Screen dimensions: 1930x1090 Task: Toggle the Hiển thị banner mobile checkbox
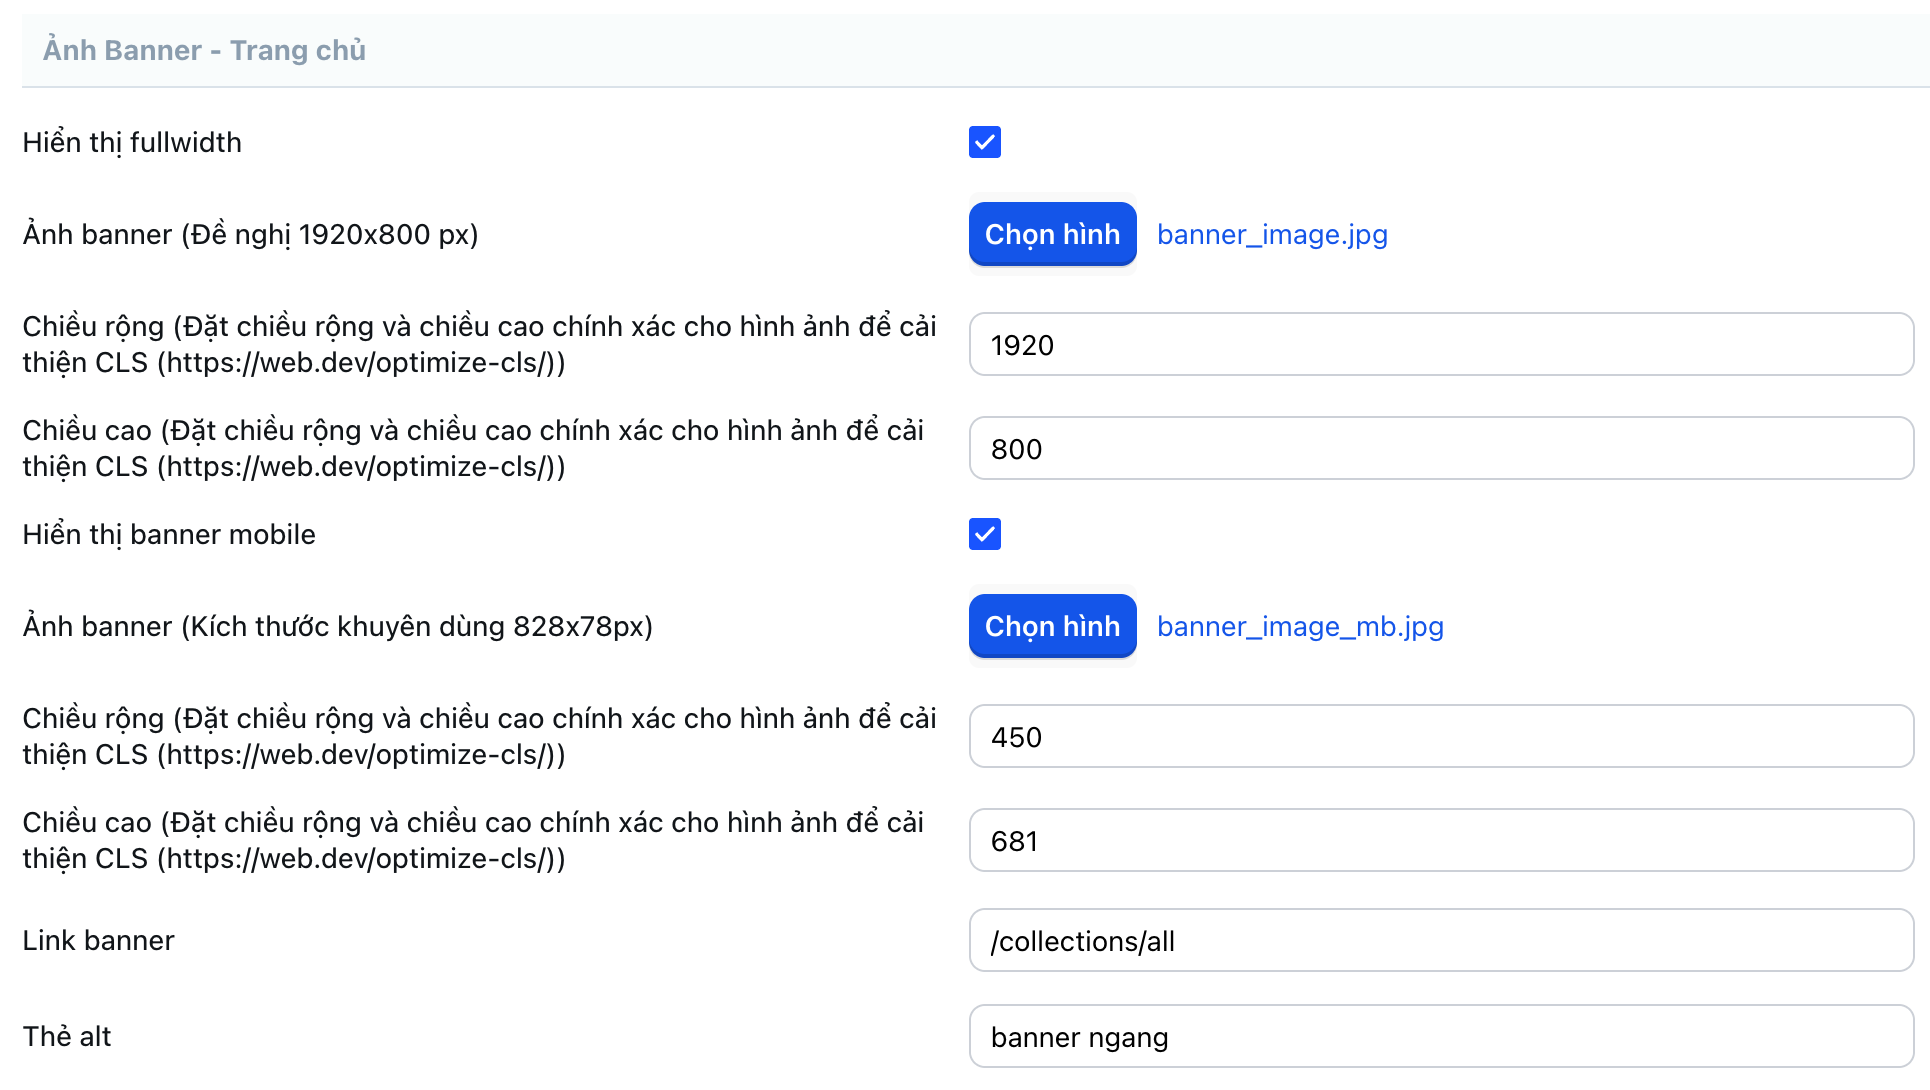[x=984, y=534]
